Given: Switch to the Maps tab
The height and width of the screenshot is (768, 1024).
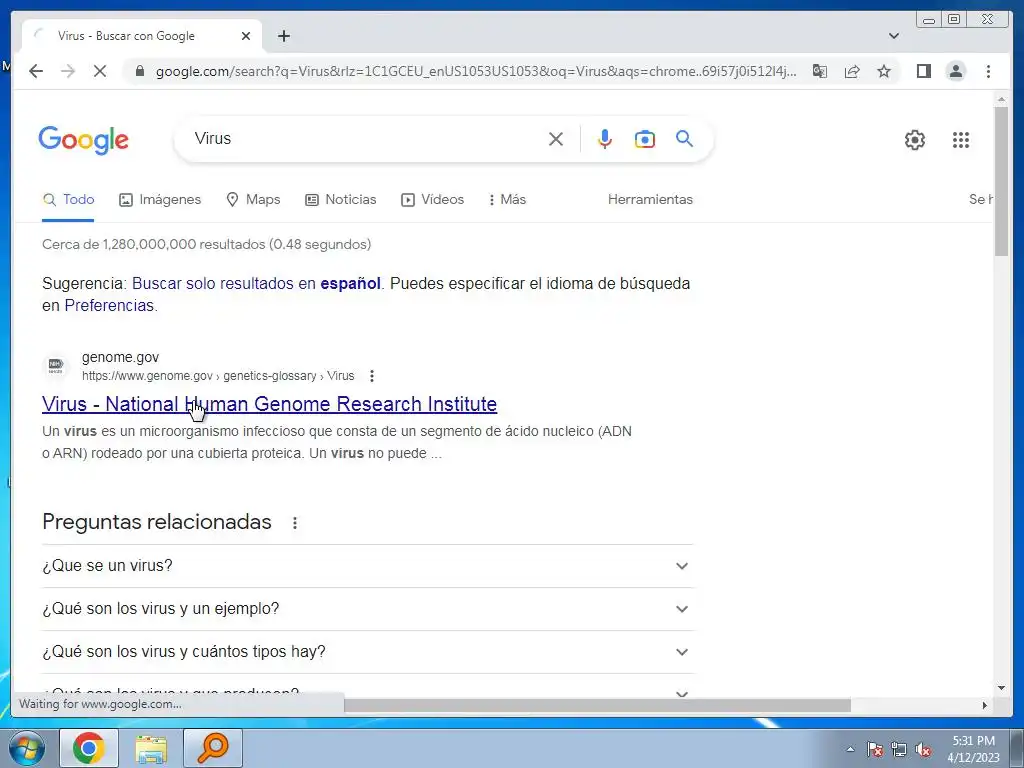Looking at the screenshot, I should pos(253,199).
